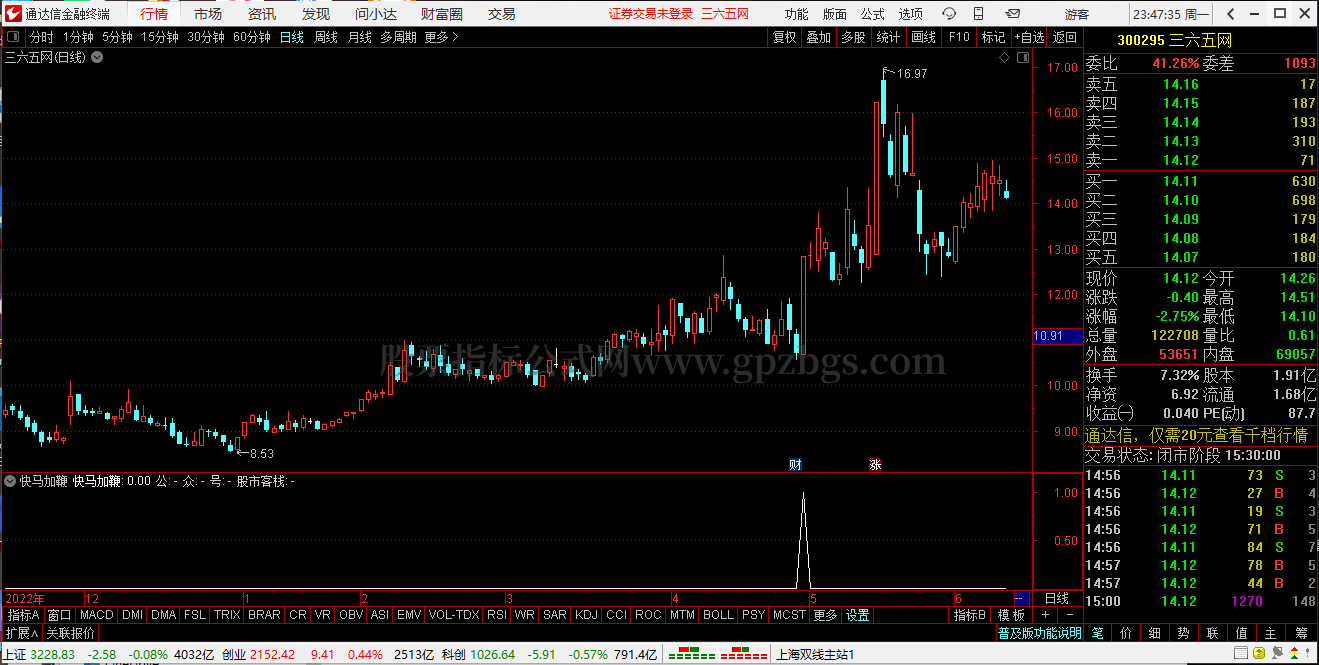
Task: Switch chart to 周线 weekly period
Action: pyautogui.click(x=326, y=37)
